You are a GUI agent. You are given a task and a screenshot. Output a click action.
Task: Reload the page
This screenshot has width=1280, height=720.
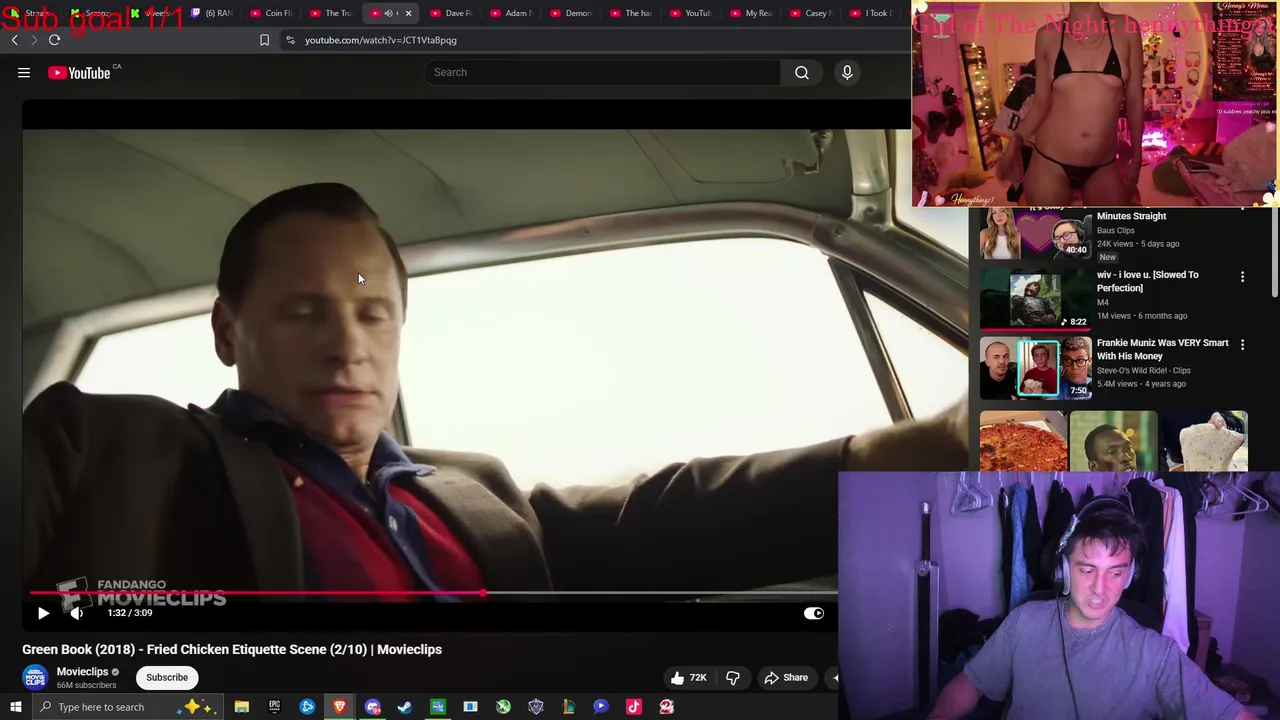54,40
